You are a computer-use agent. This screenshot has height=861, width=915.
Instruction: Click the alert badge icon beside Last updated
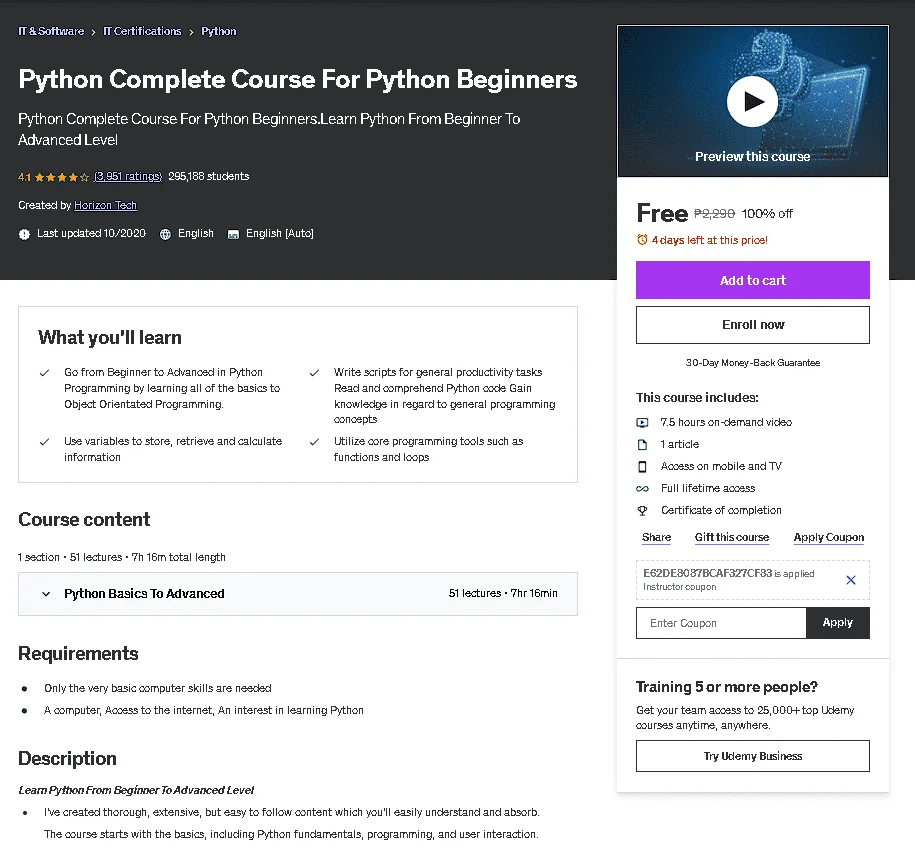click(x=24, y=234)
